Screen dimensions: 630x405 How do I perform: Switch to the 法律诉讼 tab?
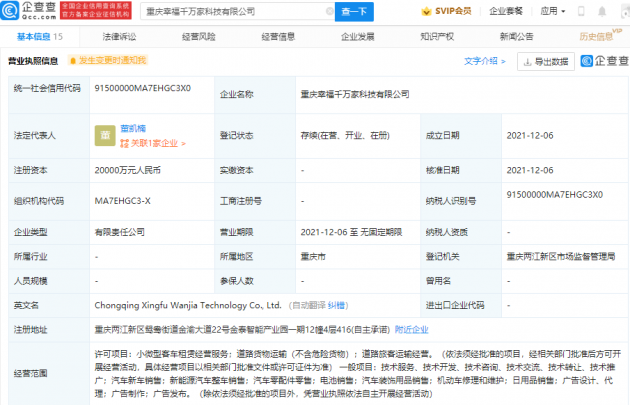(119, 37)
